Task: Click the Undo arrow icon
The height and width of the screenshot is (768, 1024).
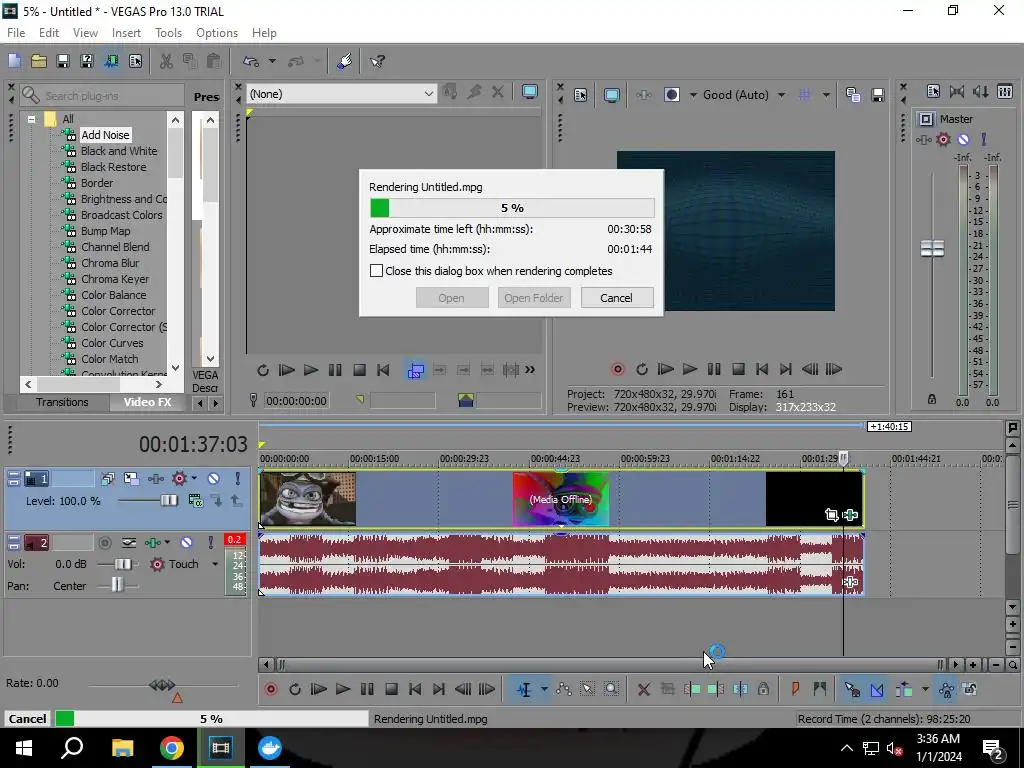Action: (251, 61)
